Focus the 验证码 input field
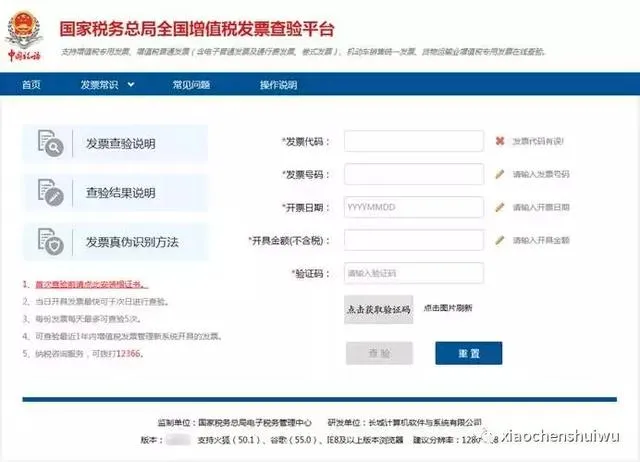Viewport: 640px width, 462px height. coord(414,273)
